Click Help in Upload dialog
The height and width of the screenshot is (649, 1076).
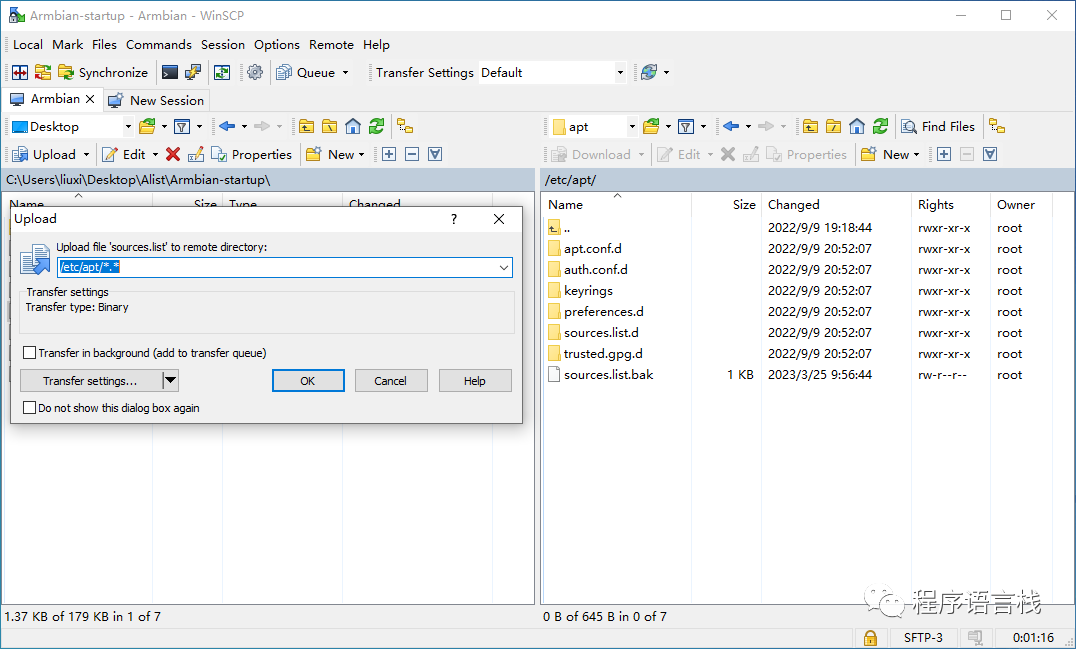475,381
